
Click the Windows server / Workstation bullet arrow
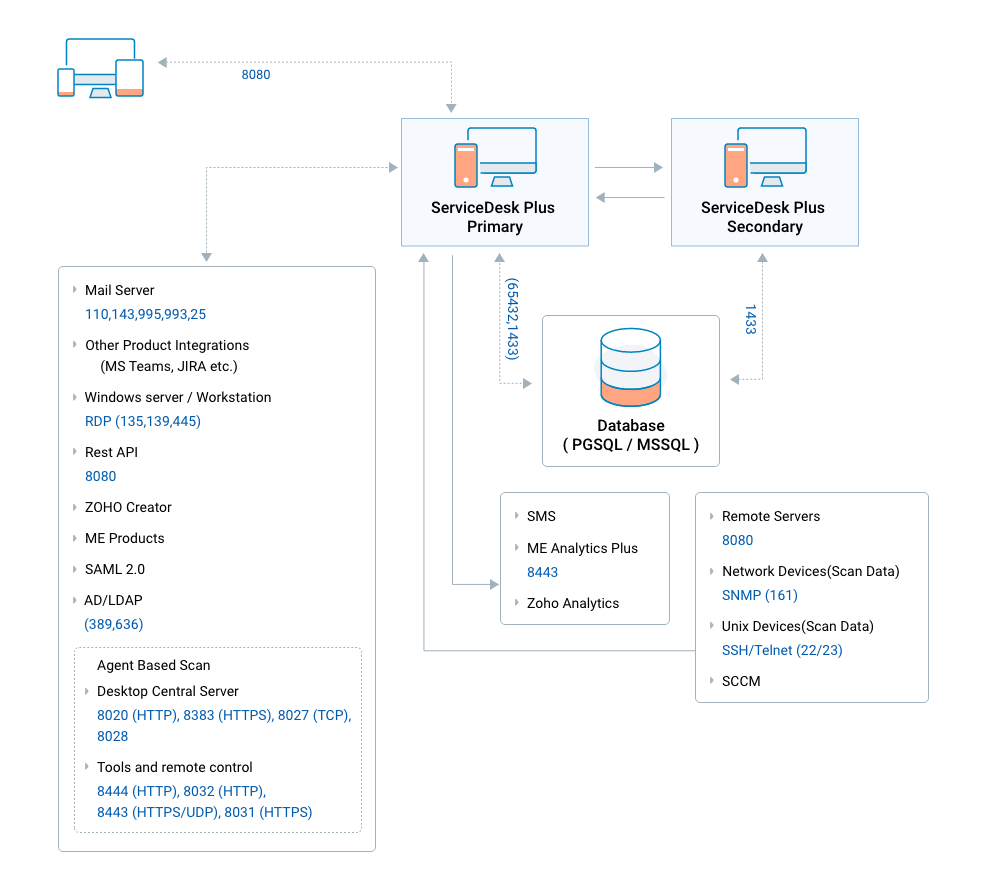pyautogui.click(x=75, y=397)
